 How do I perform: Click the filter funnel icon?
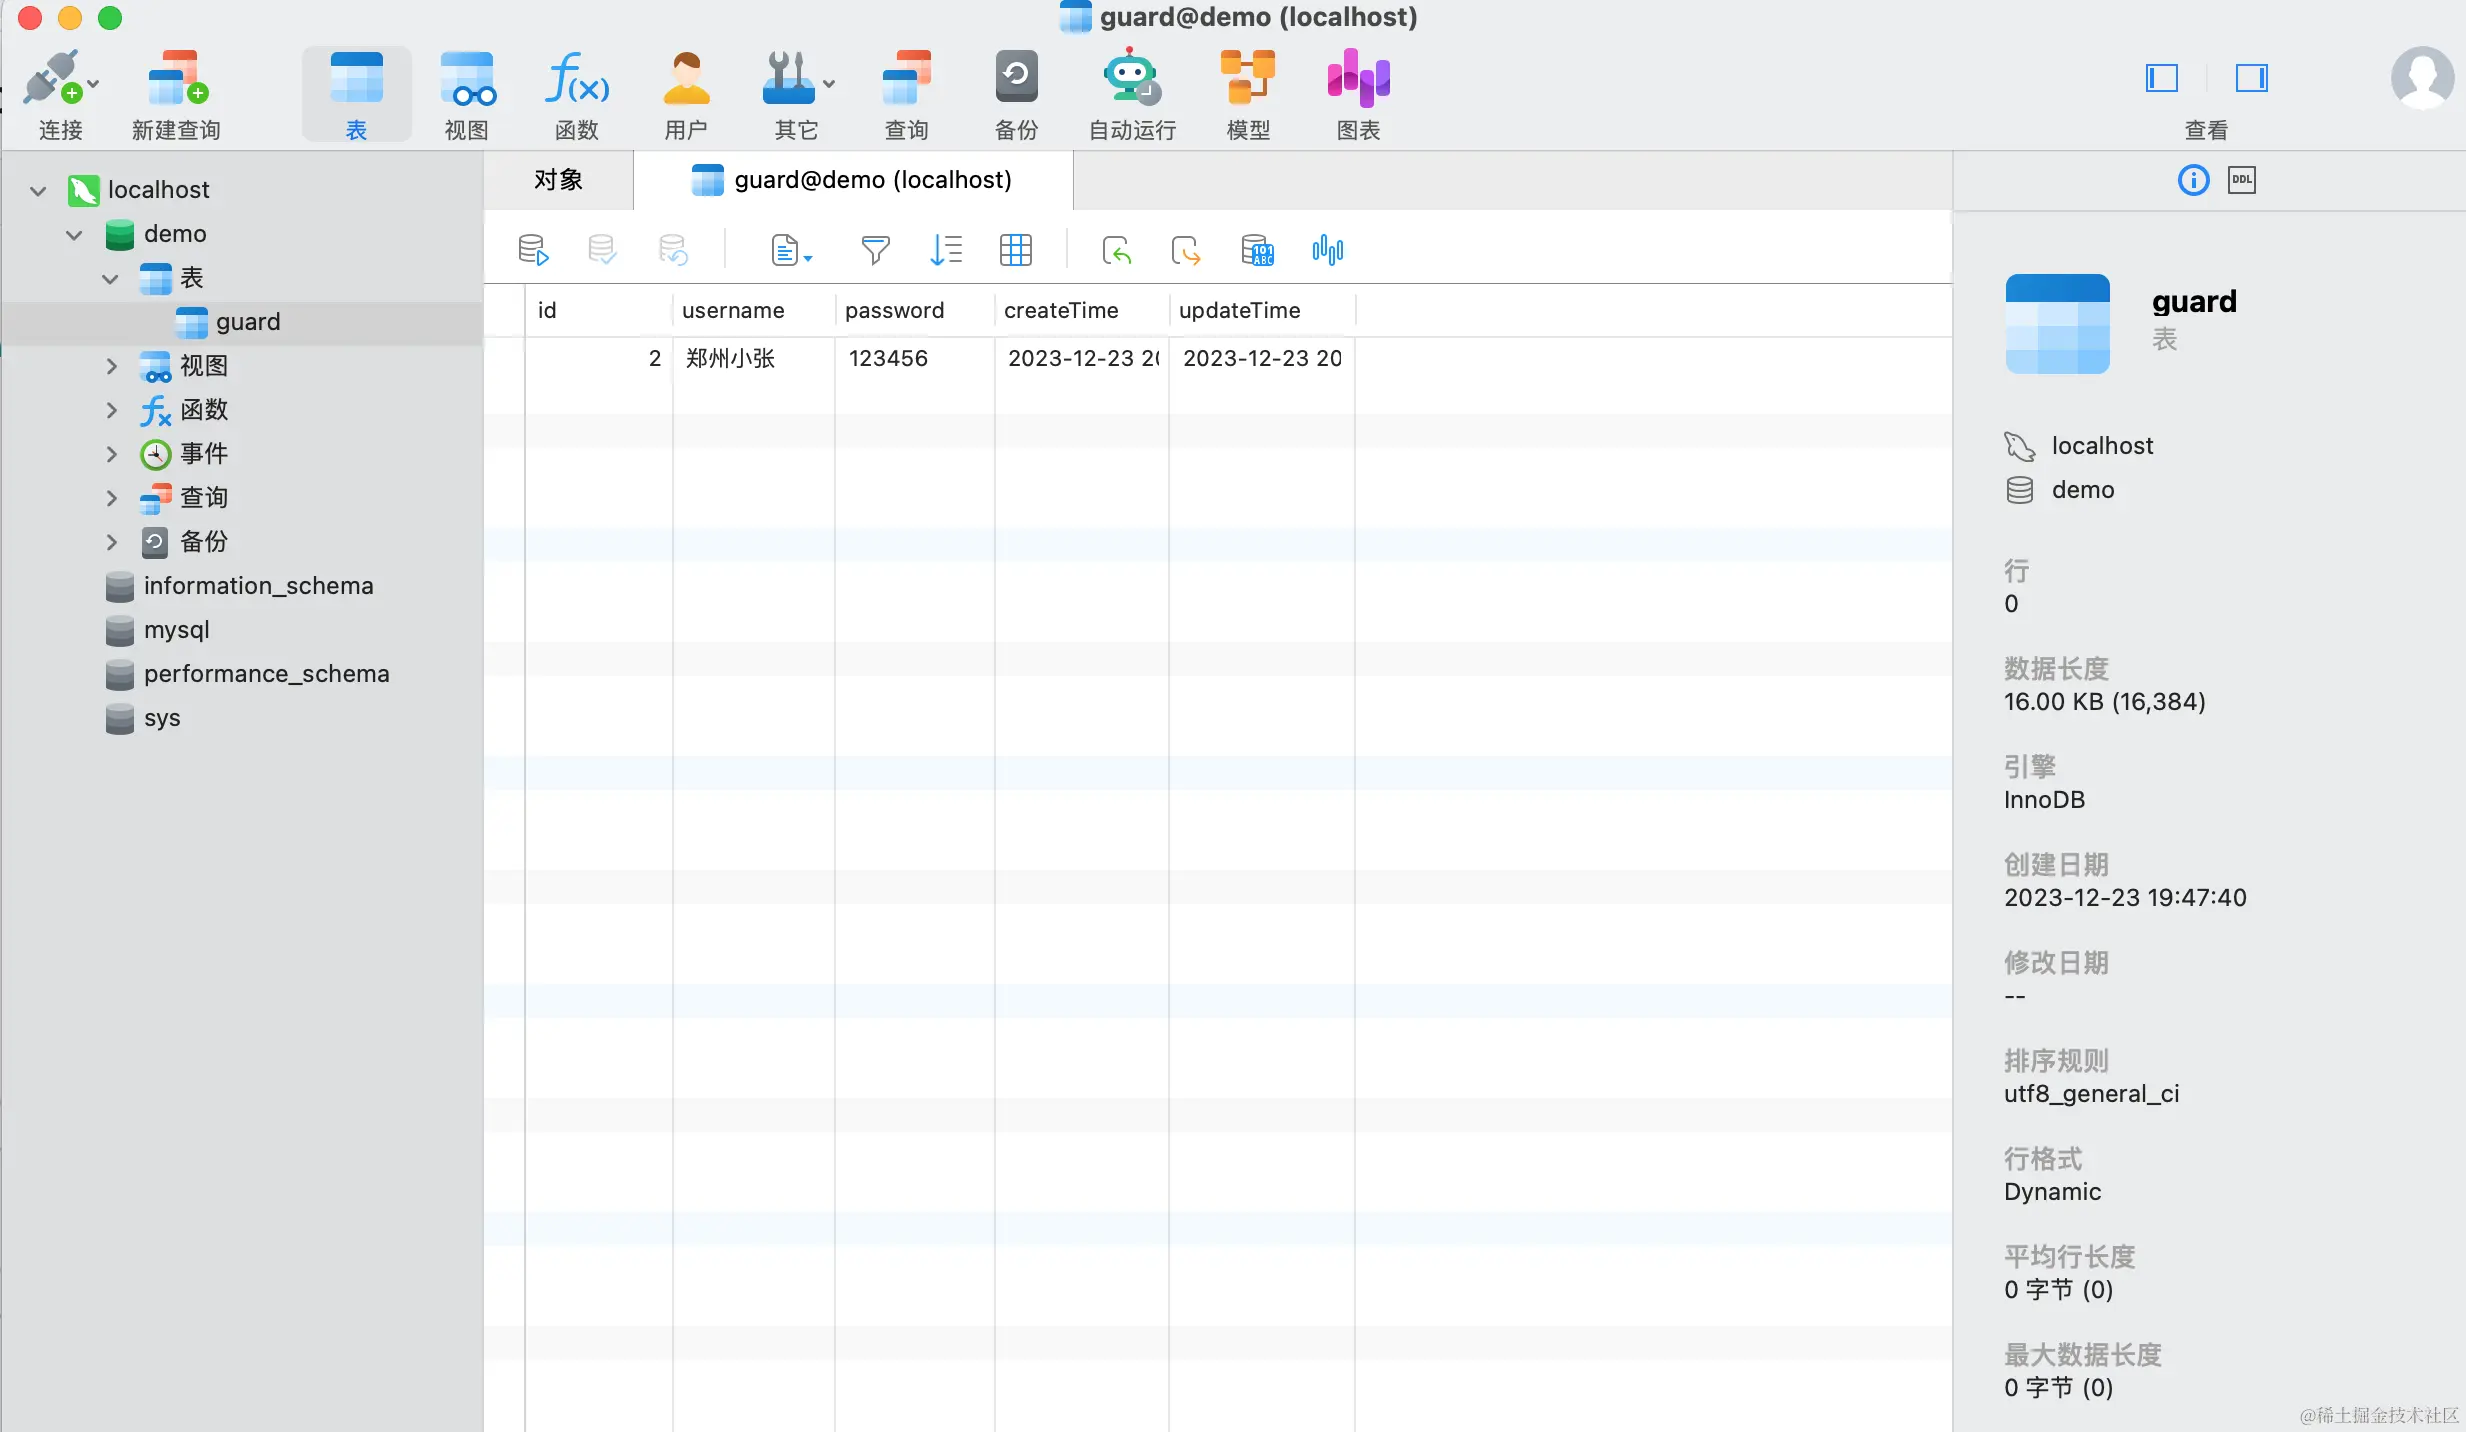(x=875, y=250)
